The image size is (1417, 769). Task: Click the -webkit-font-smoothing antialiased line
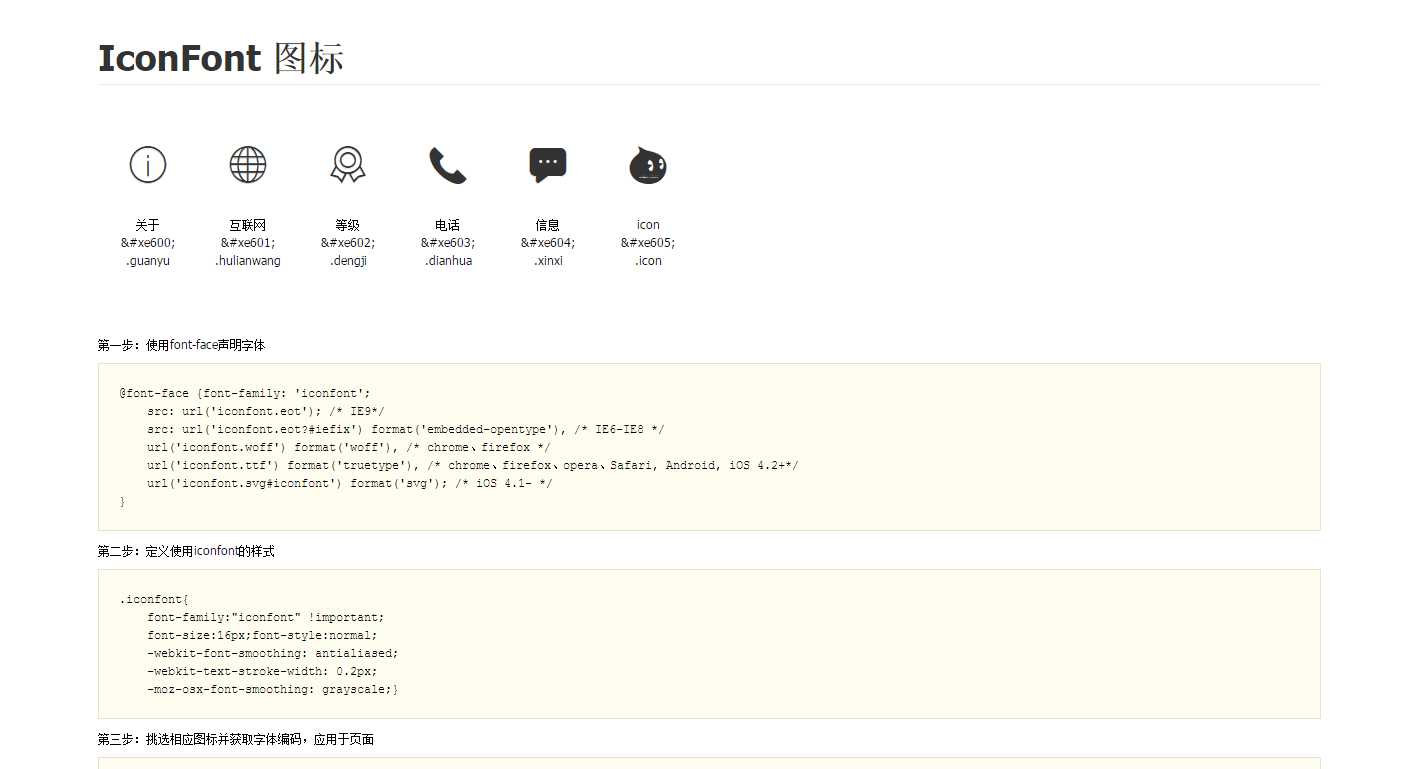tap(273, 653)
